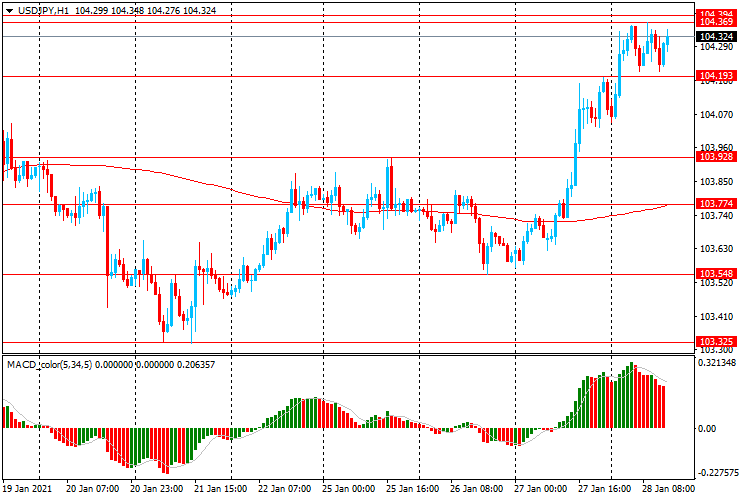Click the 104.290 price scale value
The image size is (740, 500).
pyautogui.click(x=716, y=47)
